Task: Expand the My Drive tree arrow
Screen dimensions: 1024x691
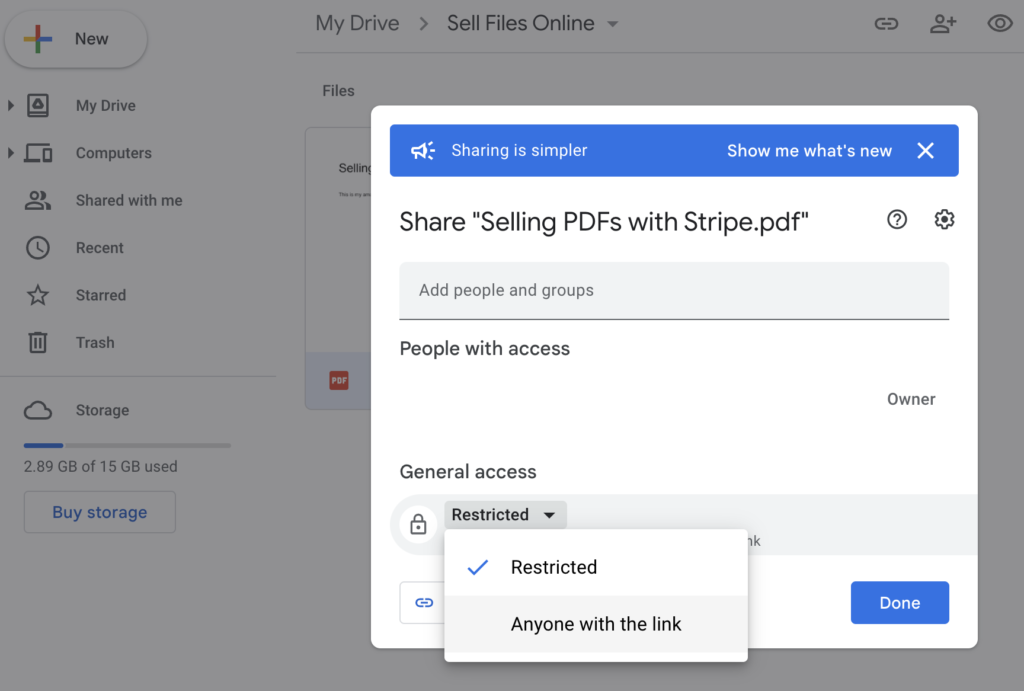Action: pos(10,105)
